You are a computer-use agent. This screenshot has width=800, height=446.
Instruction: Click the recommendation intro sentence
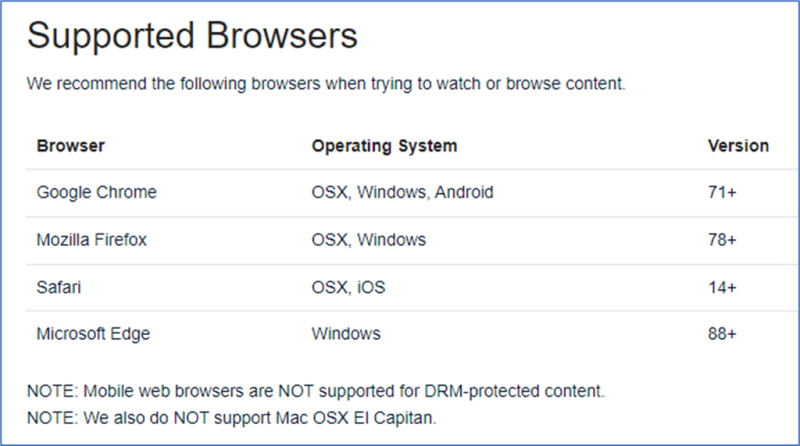click(326, 84)
